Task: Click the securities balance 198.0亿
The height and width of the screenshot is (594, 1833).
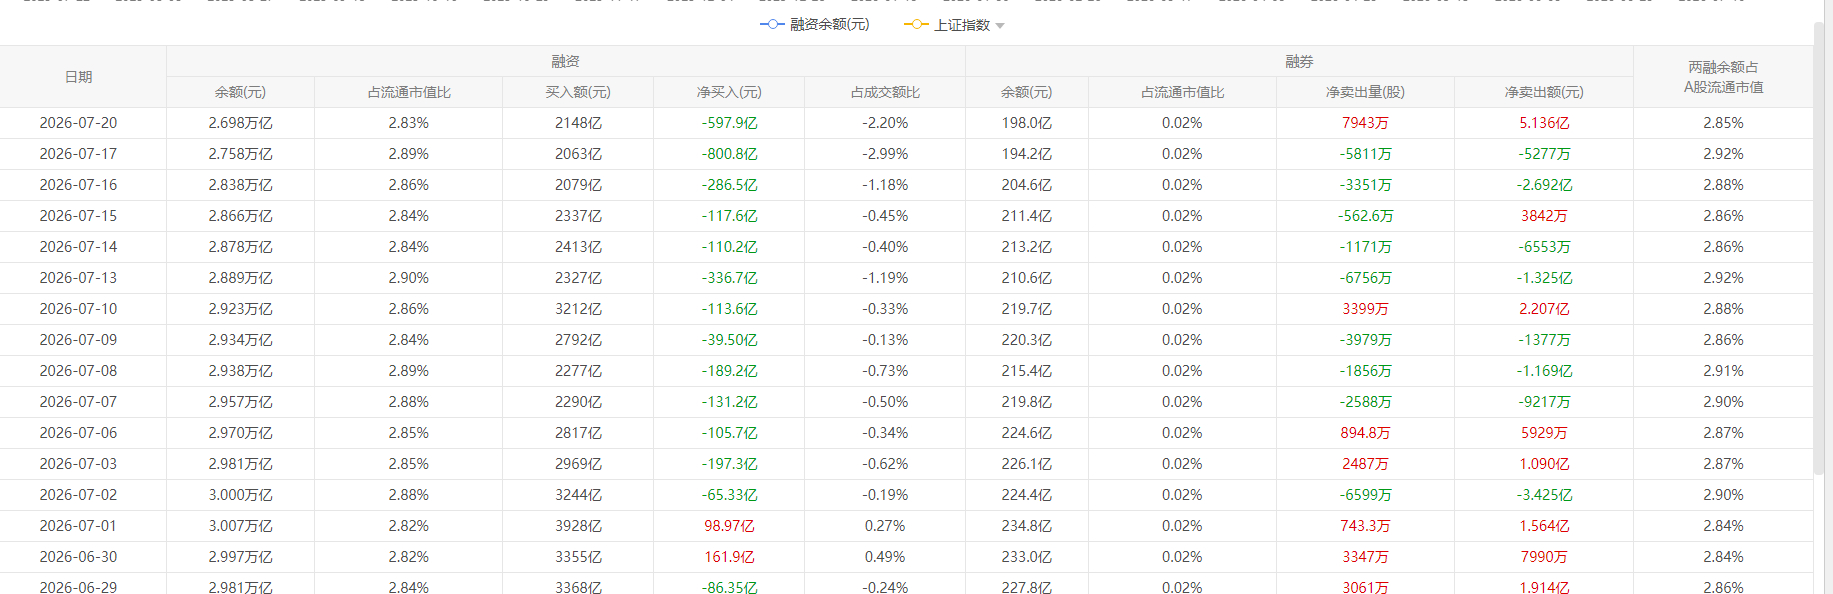Action: click(1026, 123)
